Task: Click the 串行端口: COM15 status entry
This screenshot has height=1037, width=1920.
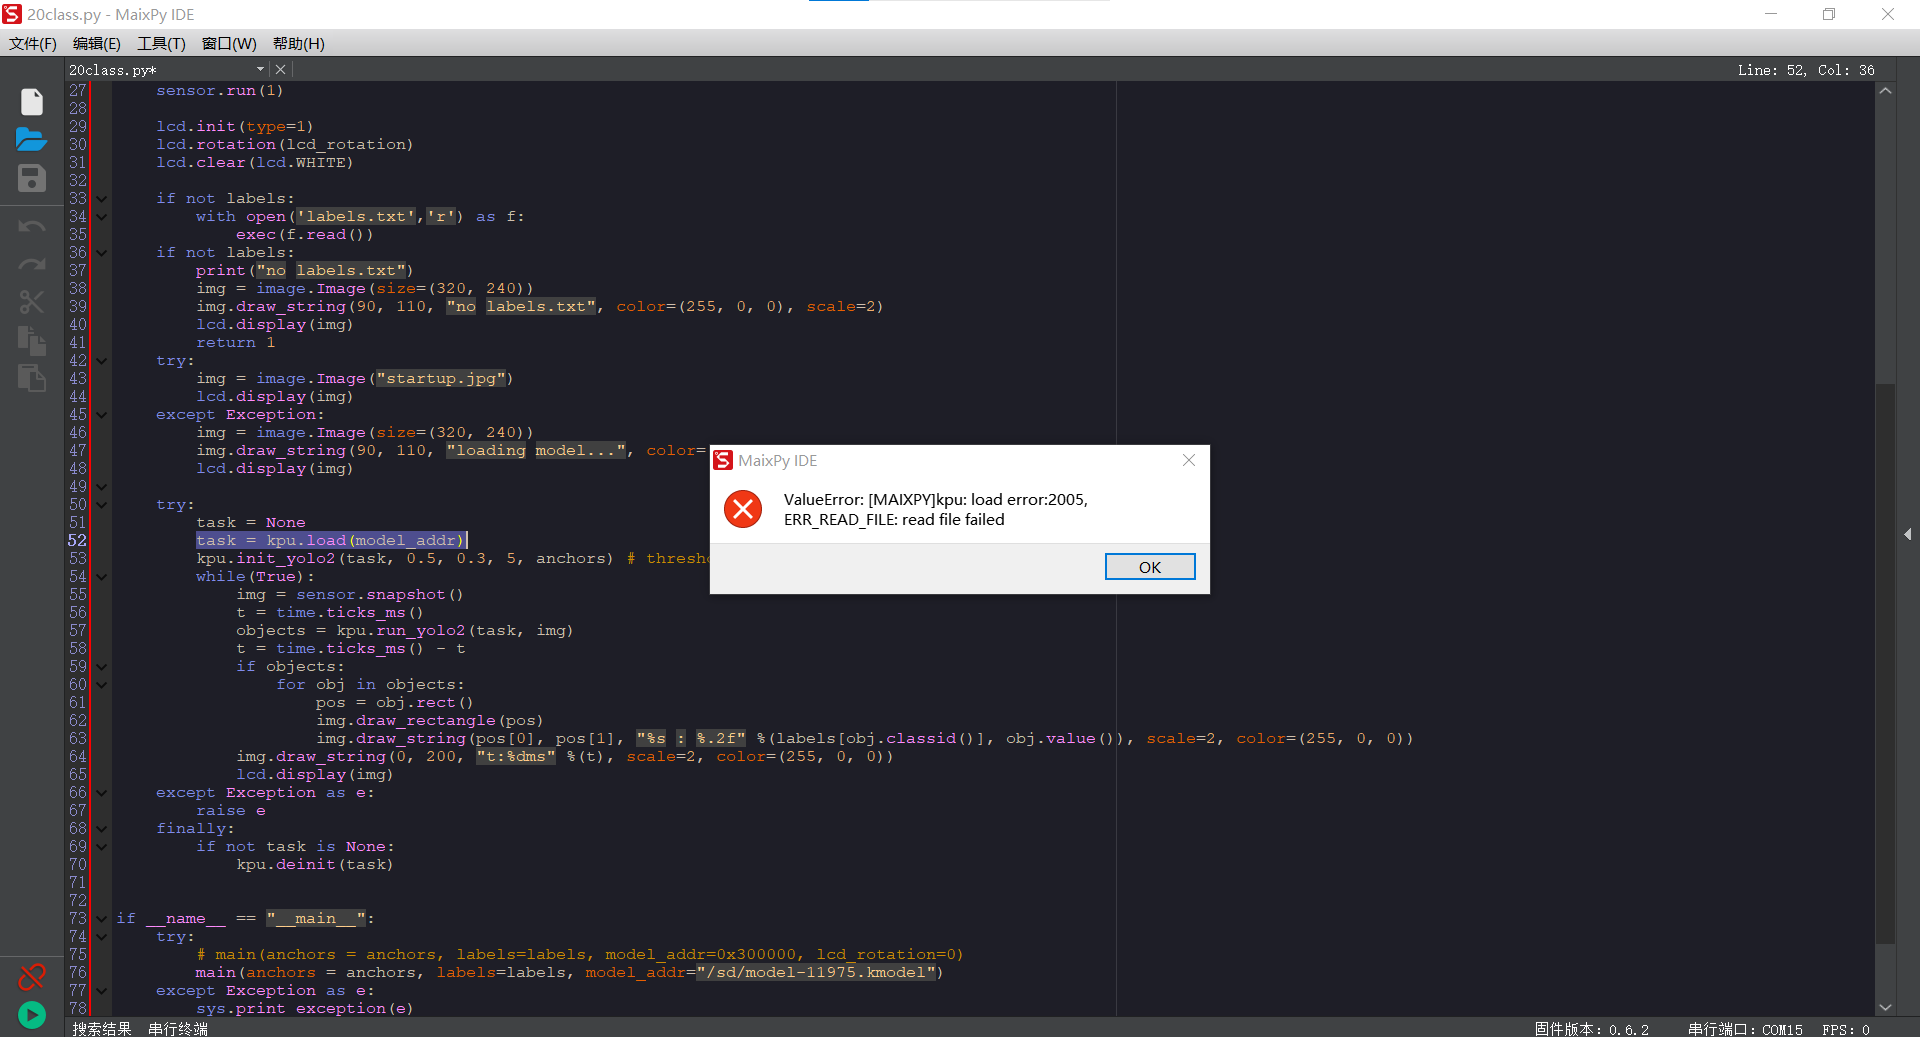Action: pos(1745,1029)
